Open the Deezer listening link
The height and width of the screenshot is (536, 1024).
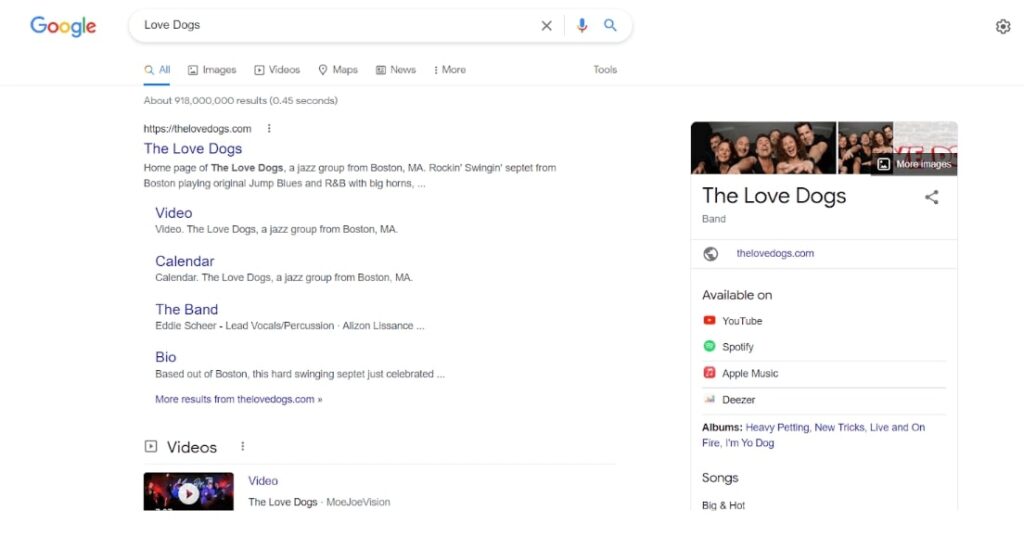click(739, 400)
